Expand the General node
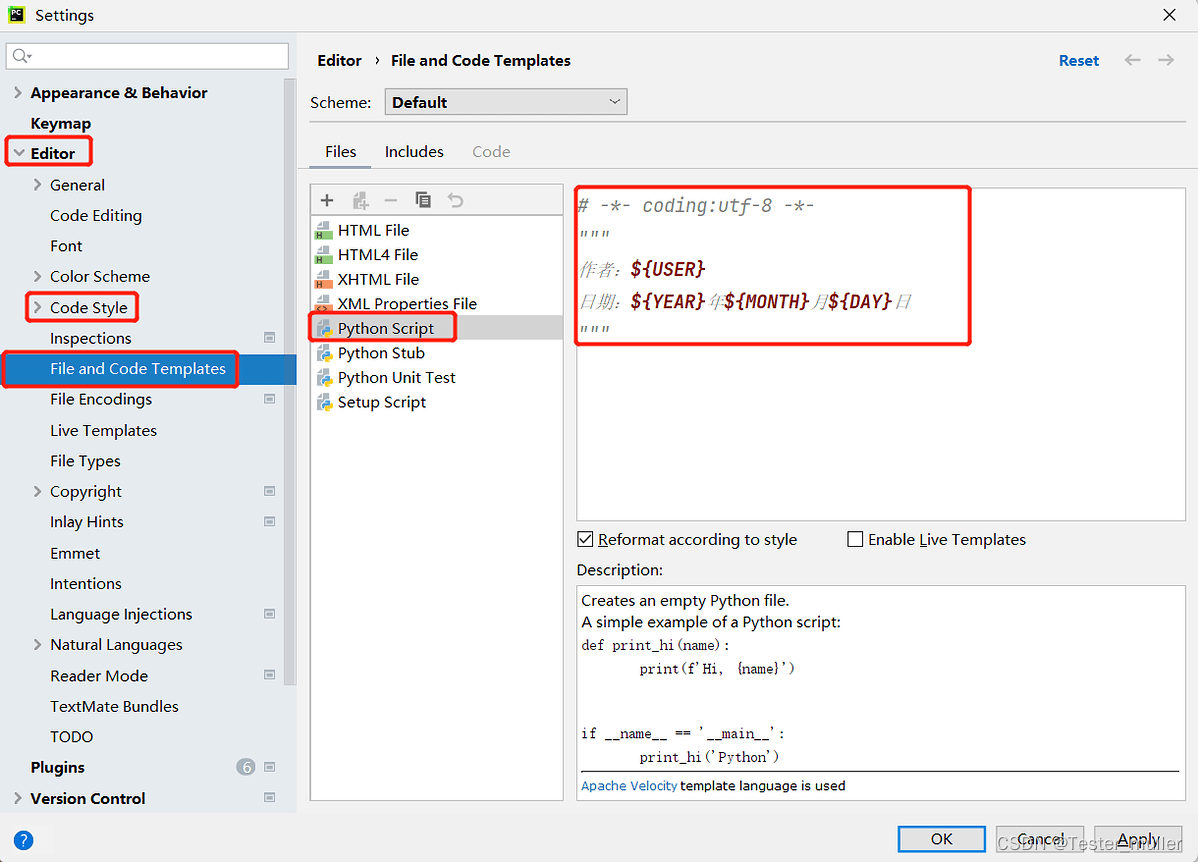The image size is (1198, 862). click(x=37, y=184)
